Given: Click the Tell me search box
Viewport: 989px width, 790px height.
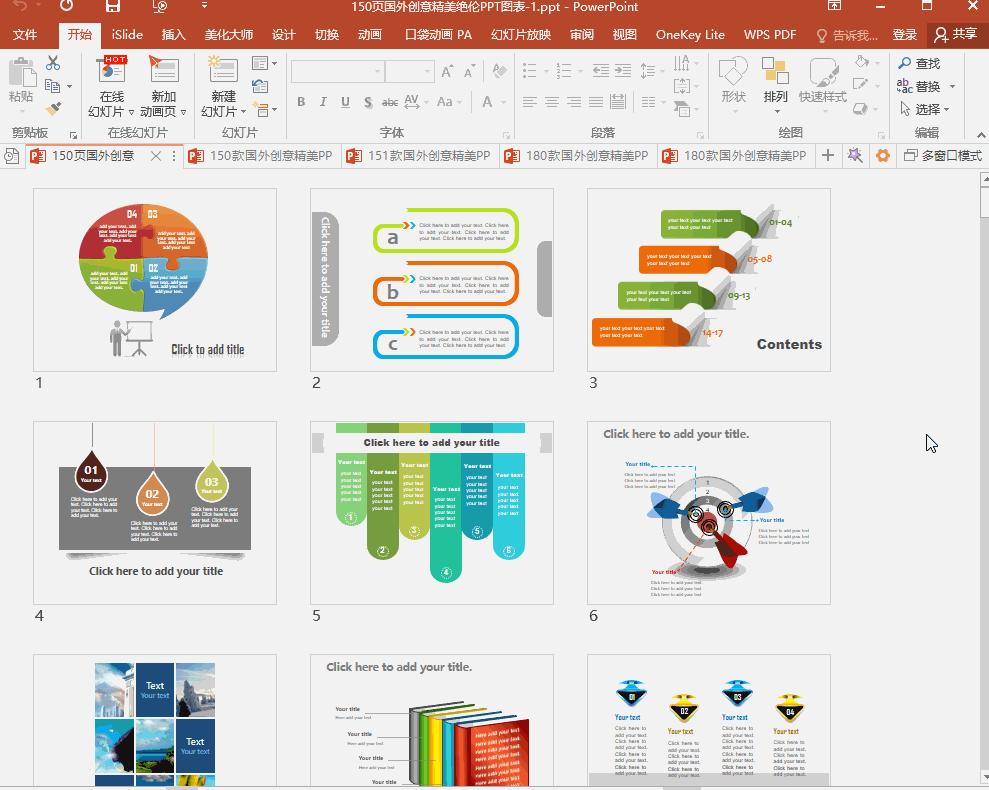Looking at the screenshot, I should click(847, 35).
